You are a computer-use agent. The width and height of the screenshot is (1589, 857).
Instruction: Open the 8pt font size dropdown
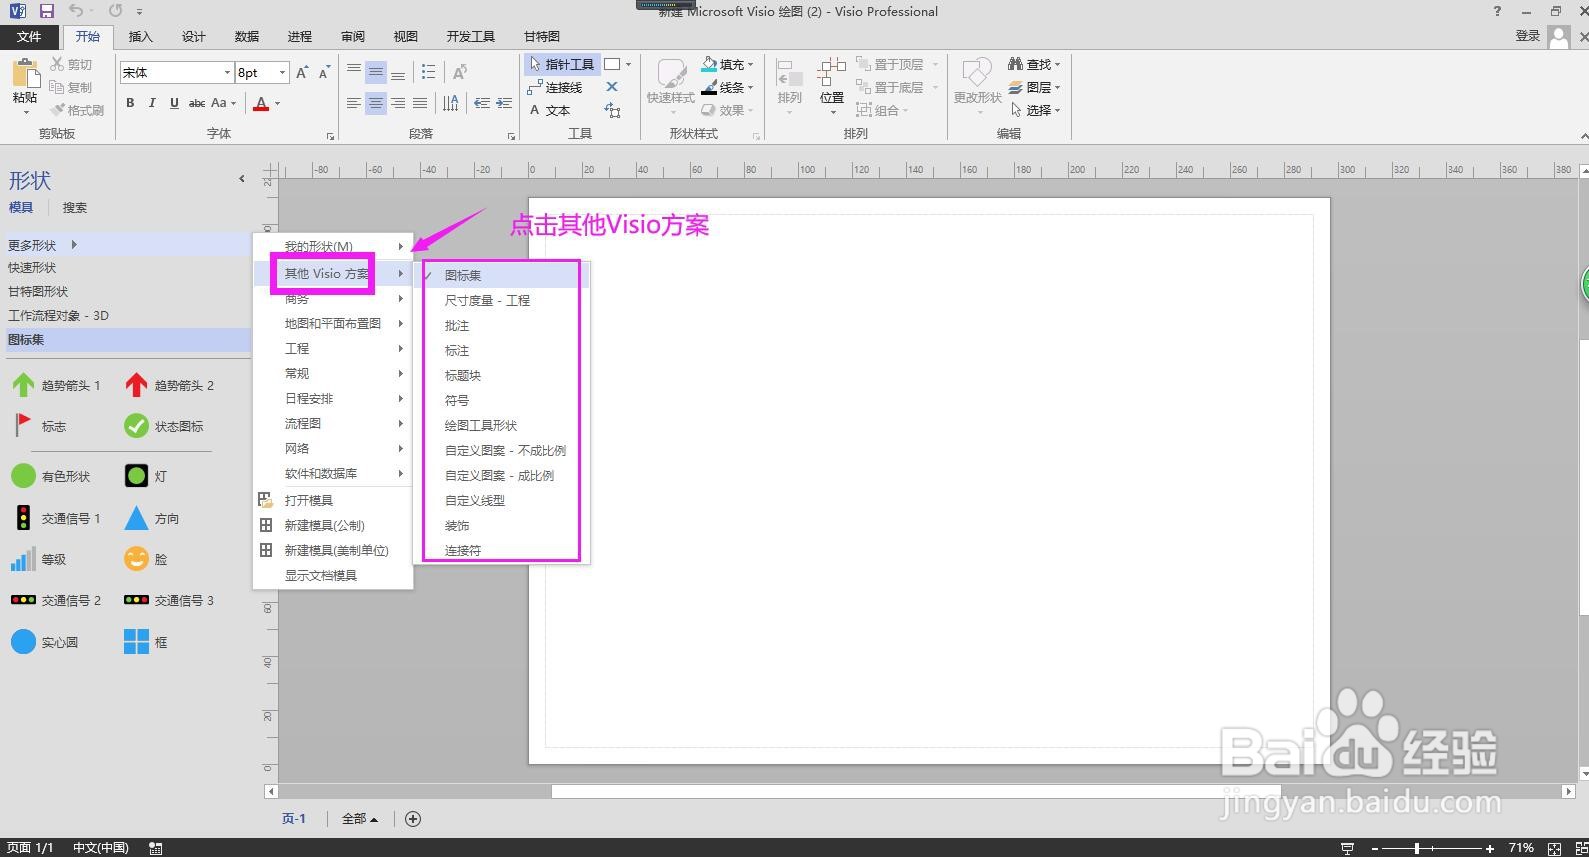[282, 73]
